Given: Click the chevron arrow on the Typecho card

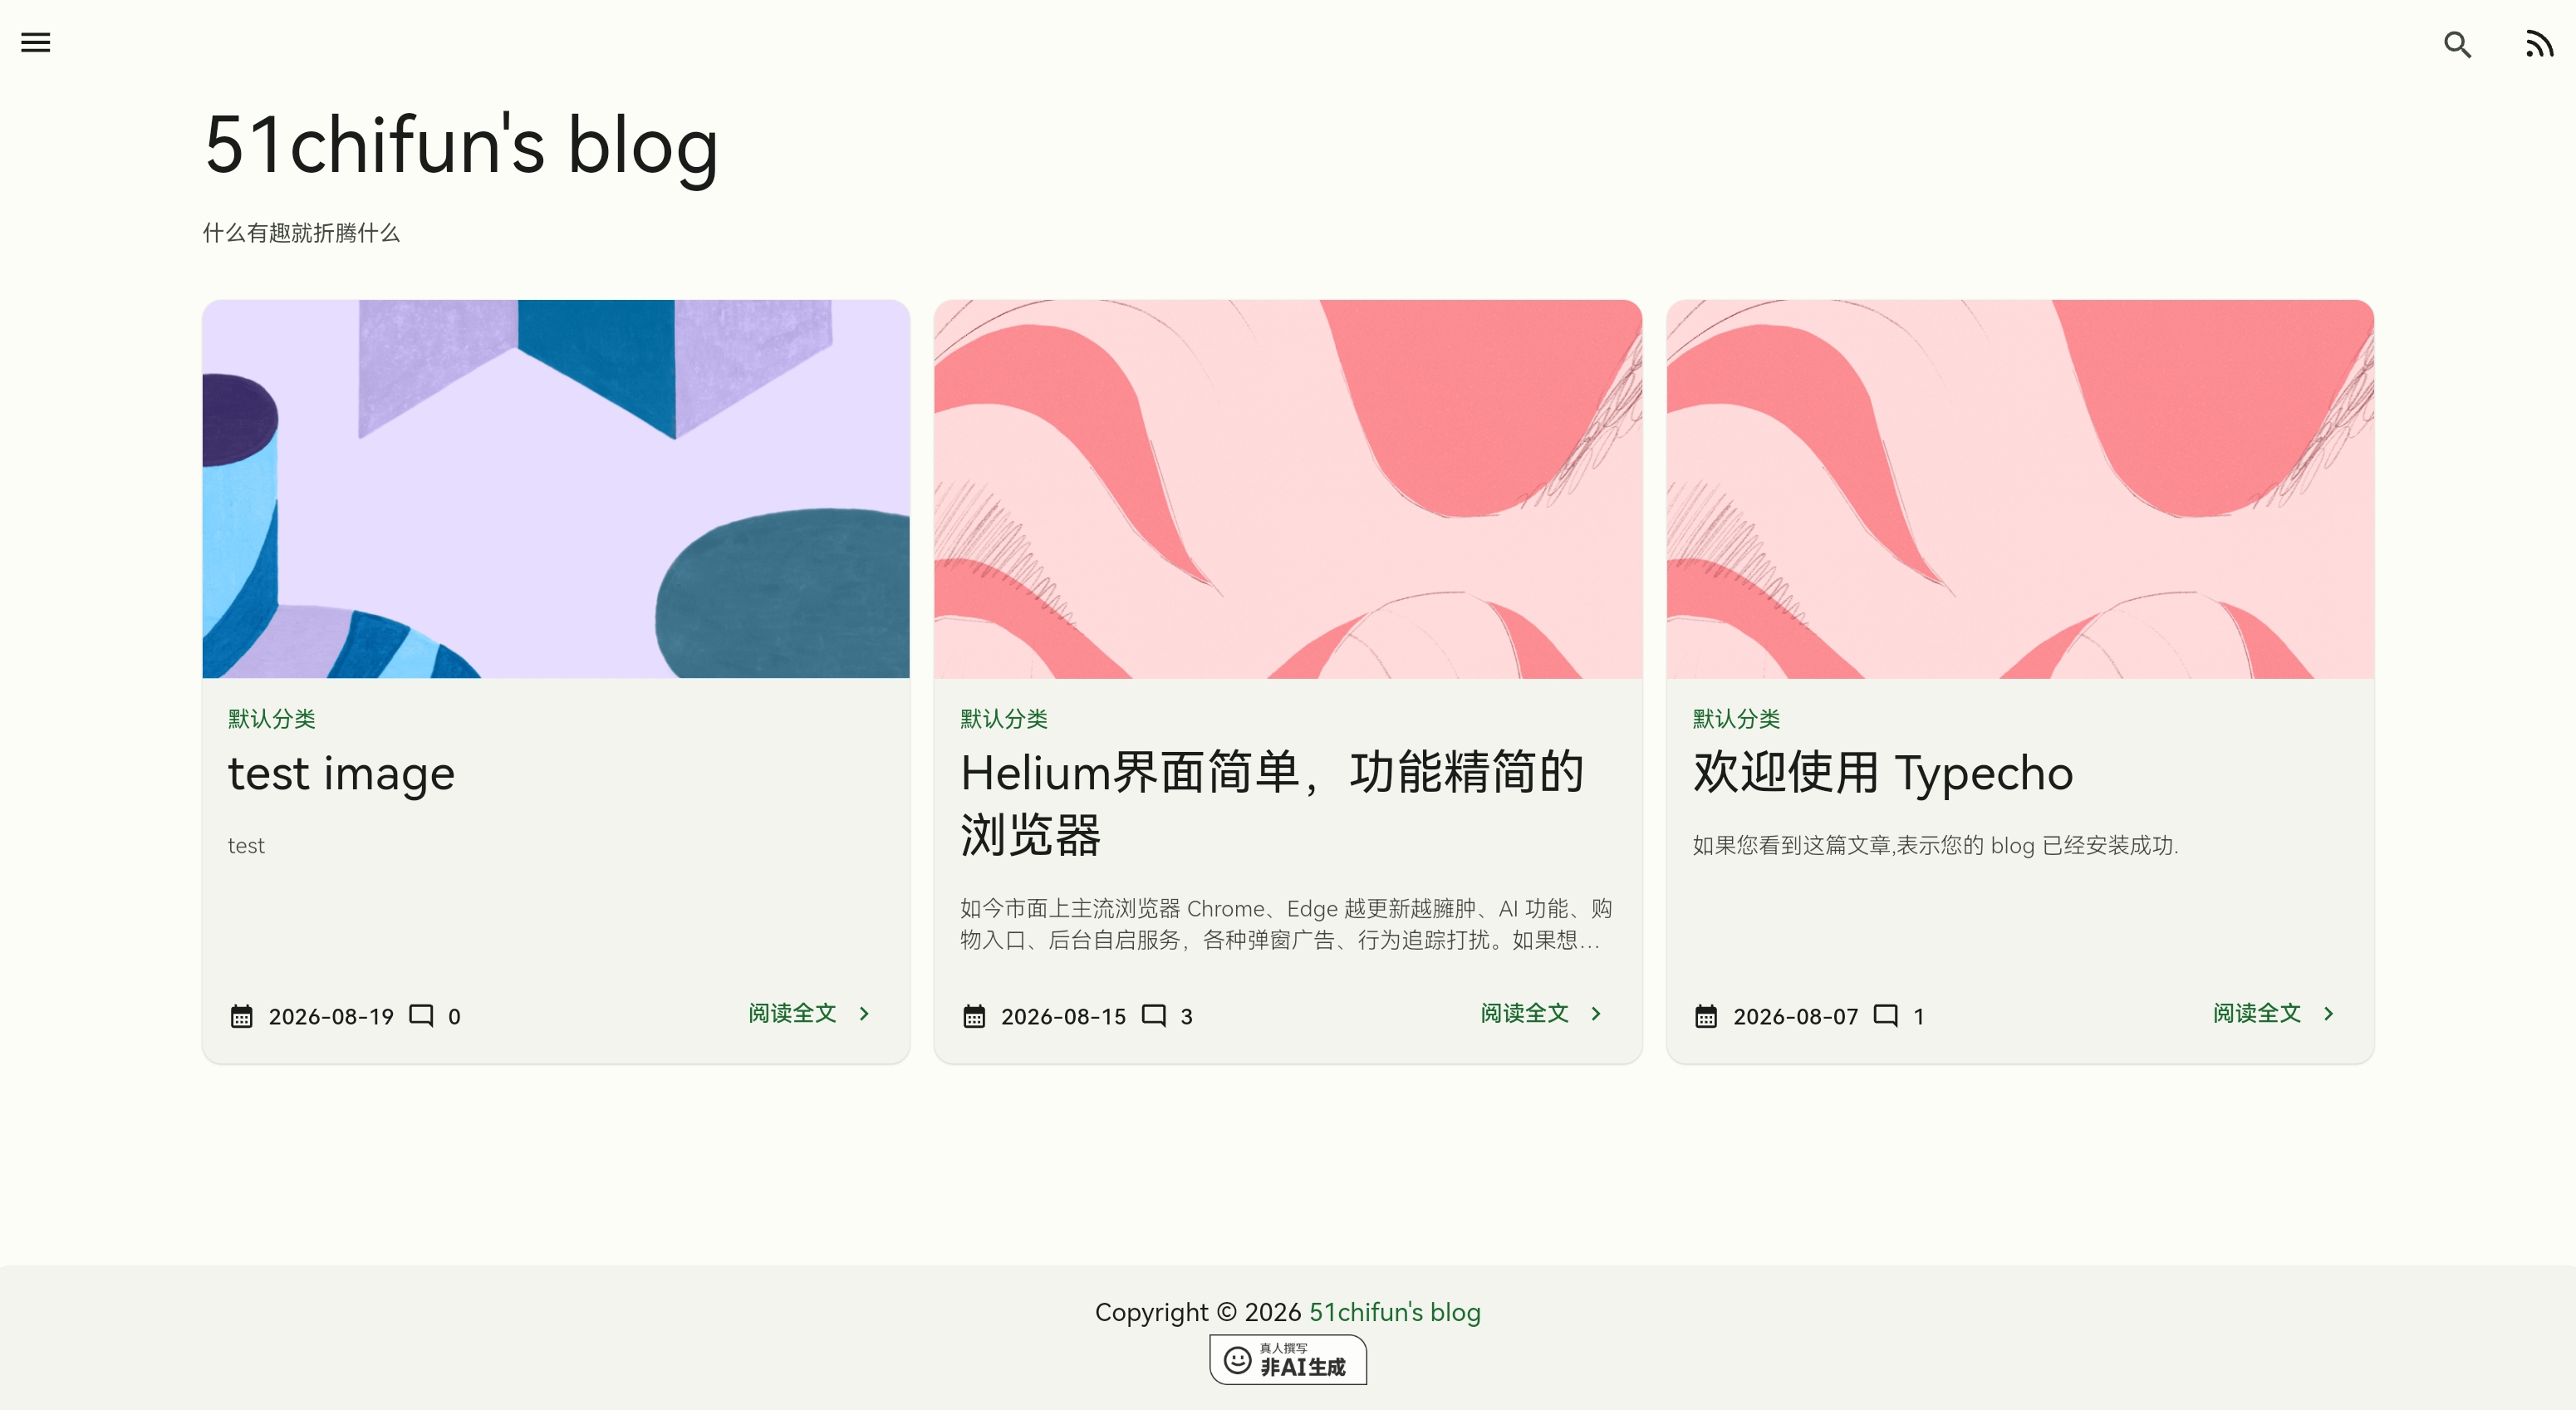Looking at the screenshot, I should click(2329, 1014).
